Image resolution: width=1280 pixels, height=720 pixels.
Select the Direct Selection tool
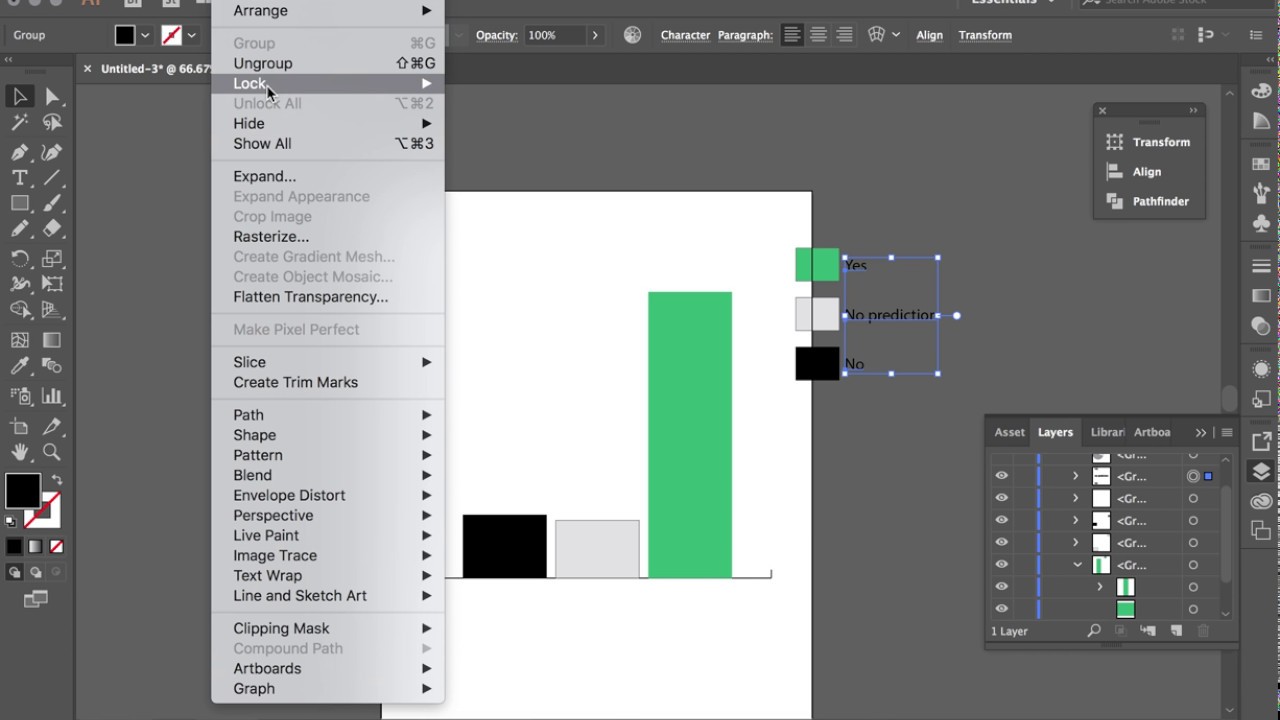tap(52, 96)
